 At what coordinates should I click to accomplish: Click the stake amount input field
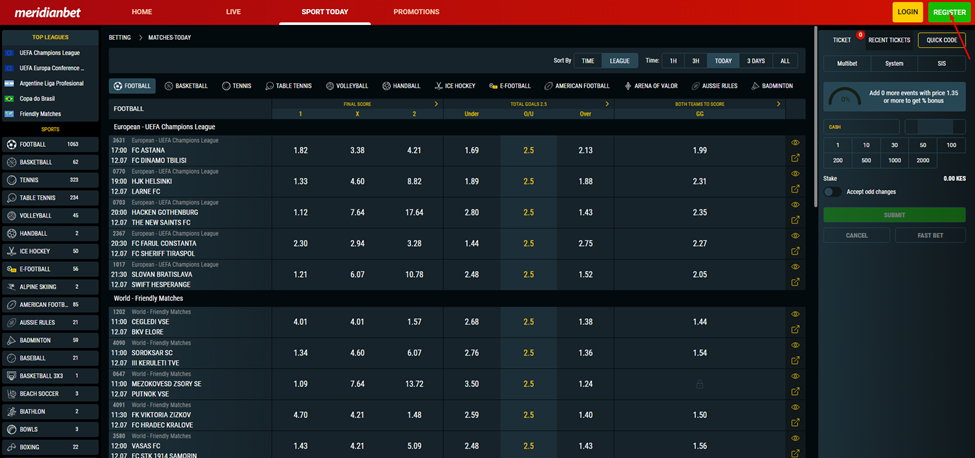935,127
